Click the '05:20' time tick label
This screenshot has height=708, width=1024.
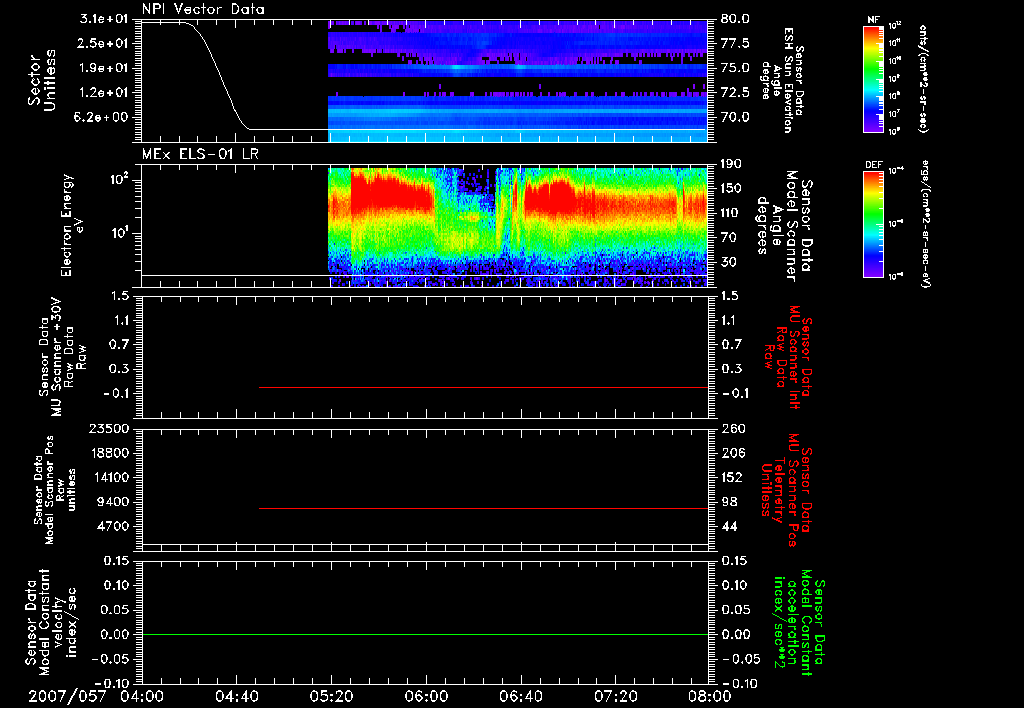(331, 696)
